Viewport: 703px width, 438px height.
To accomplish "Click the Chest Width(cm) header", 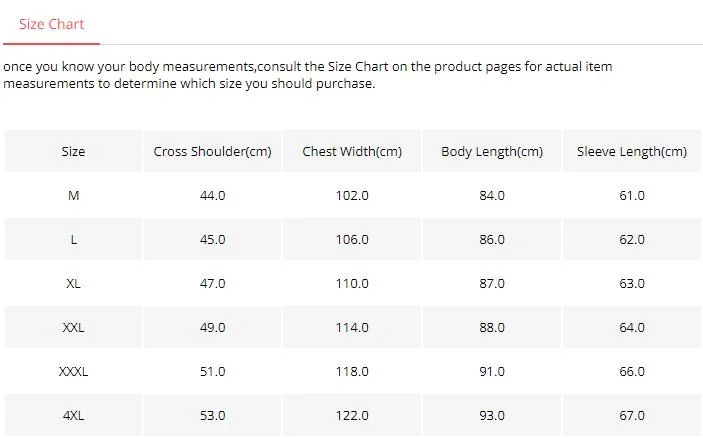I will coord(352,152).
